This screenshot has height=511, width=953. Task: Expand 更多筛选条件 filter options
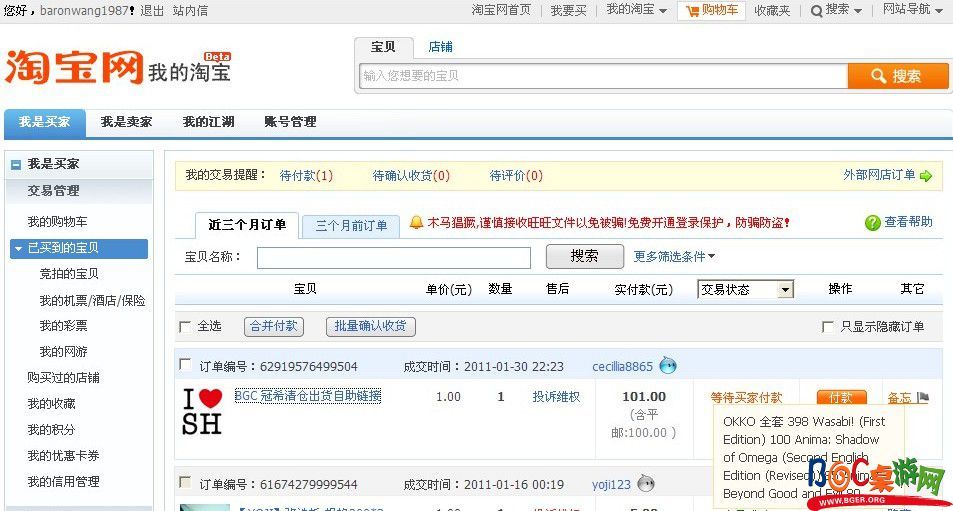coord(674,256)
